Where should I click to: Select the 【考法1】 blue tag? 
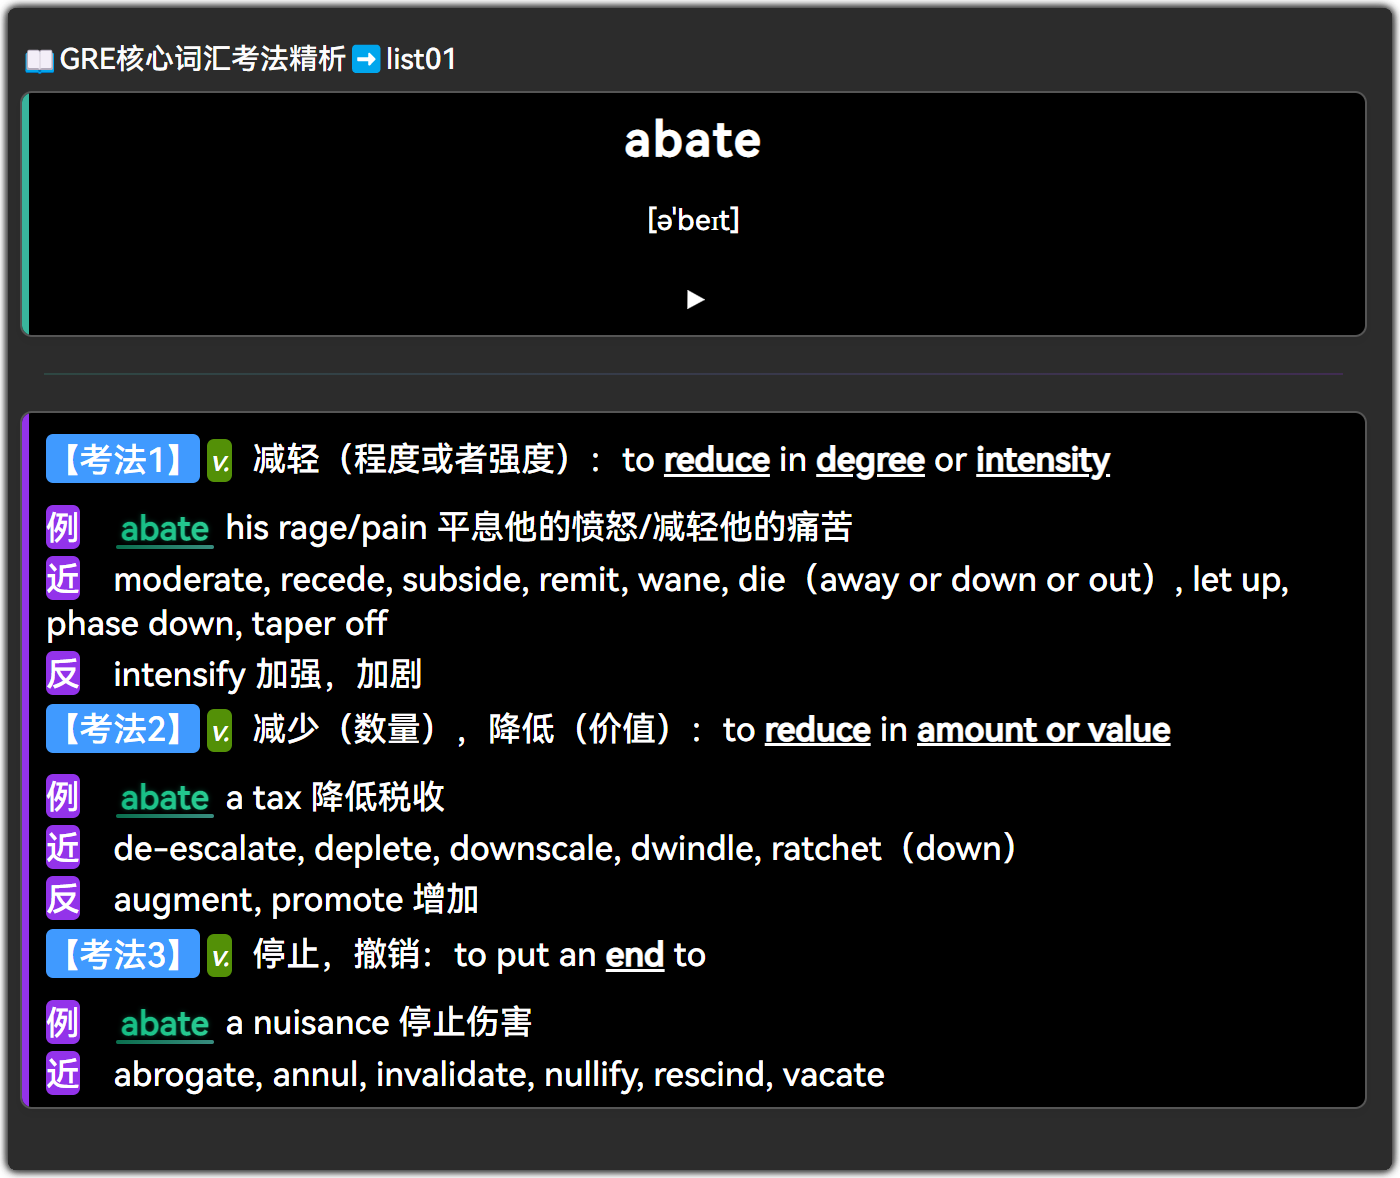(x=123, y=459)
